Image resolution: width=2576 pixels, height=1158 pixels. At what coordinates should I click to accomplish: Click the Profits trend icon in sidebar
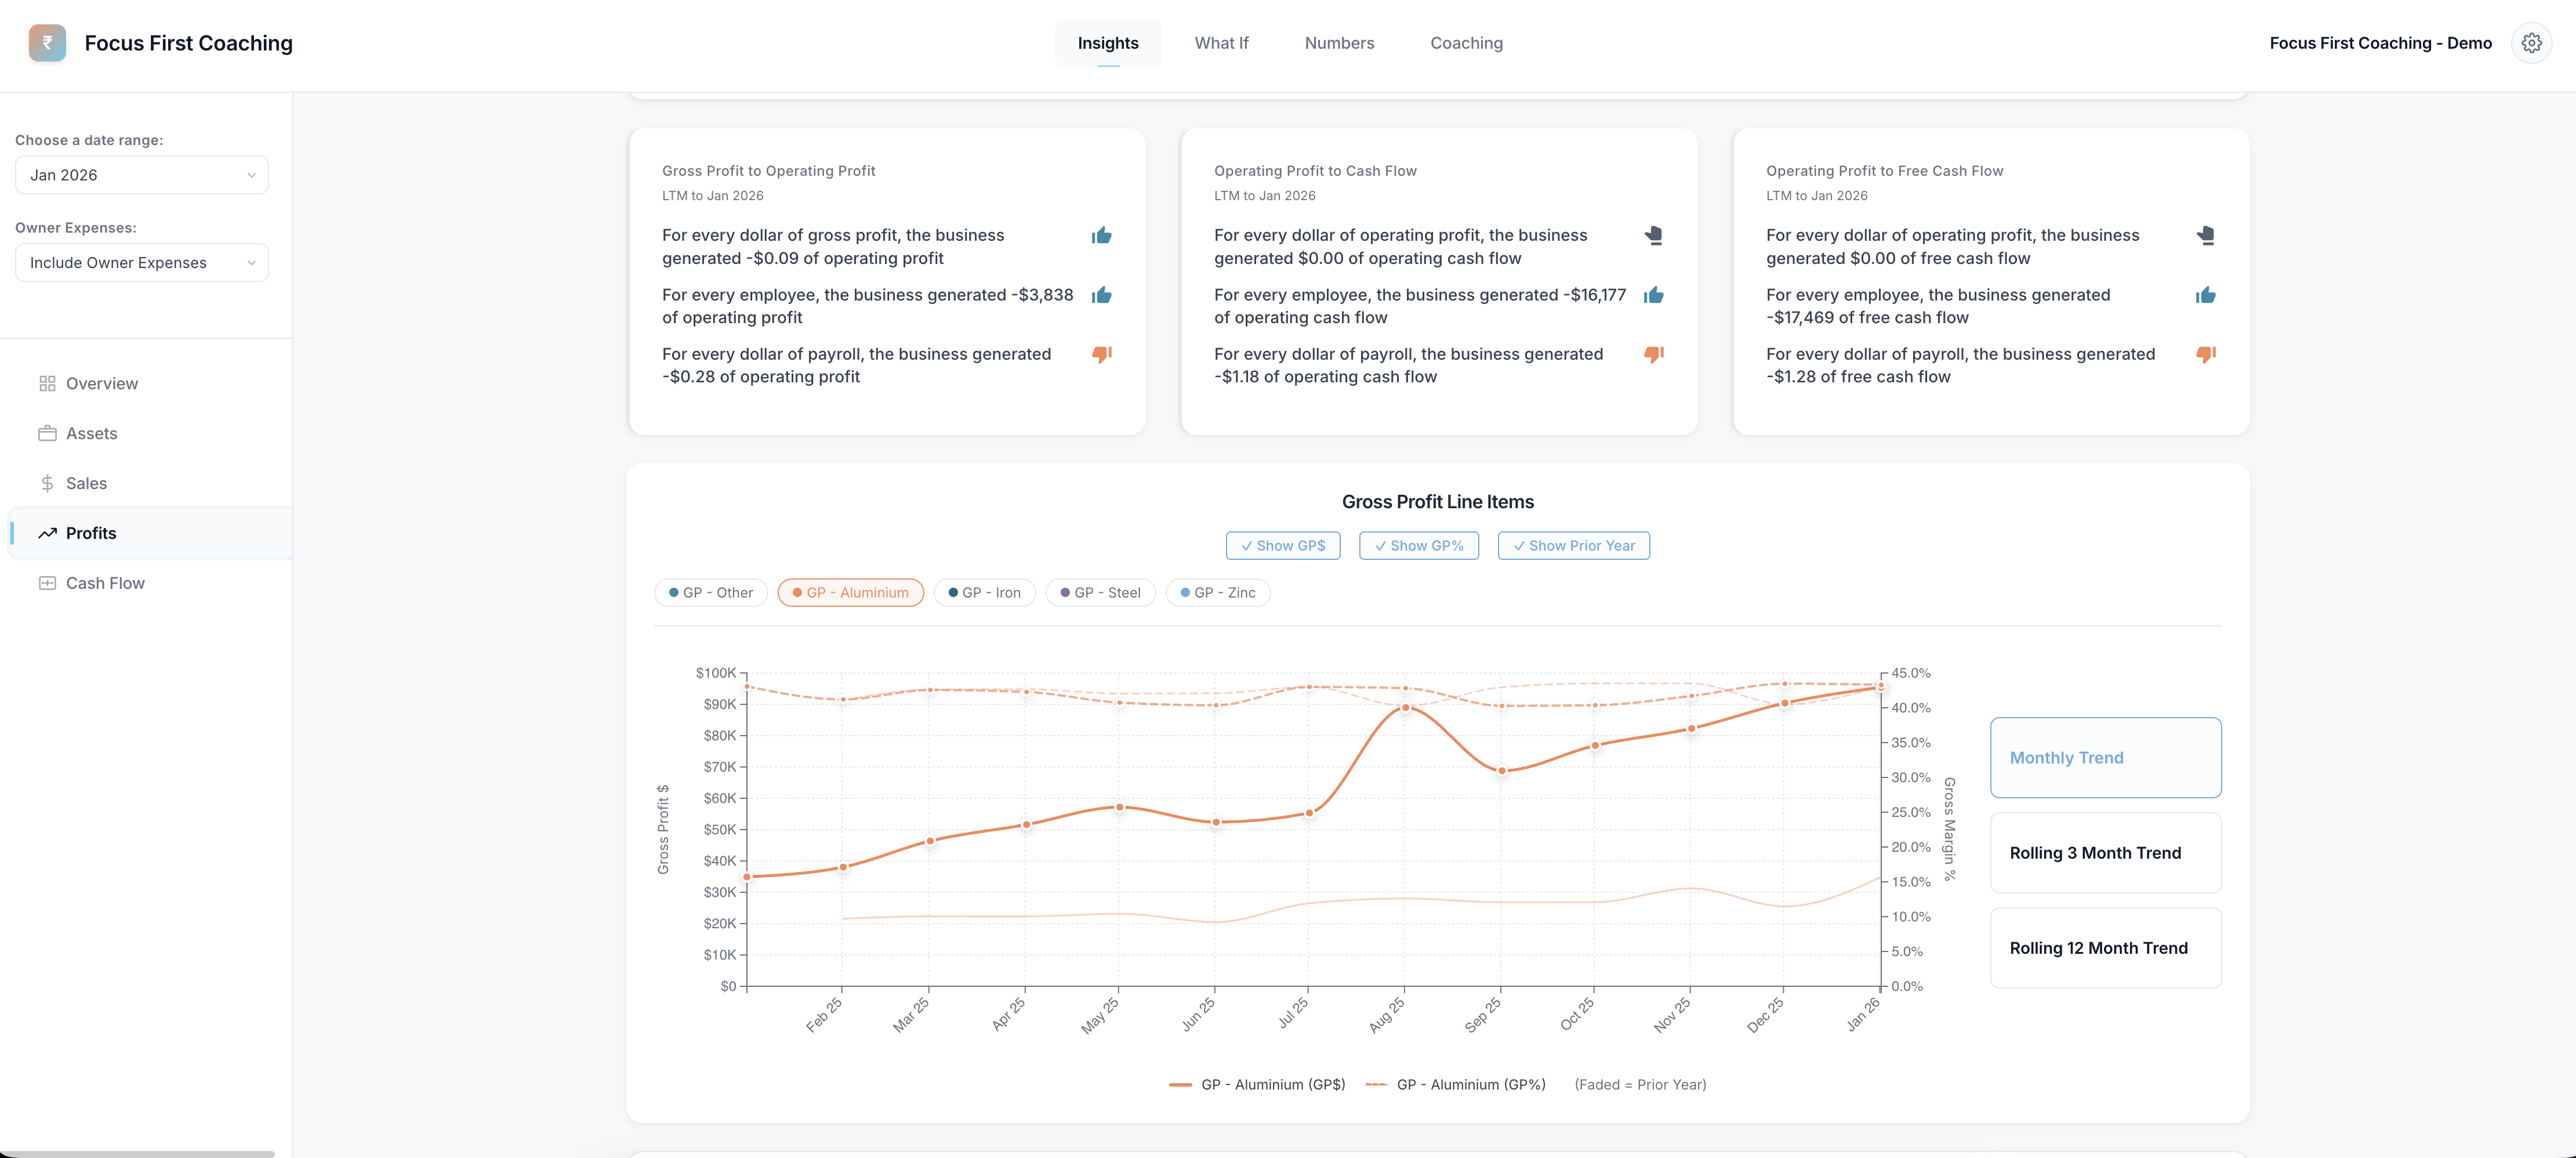(49, 533)
